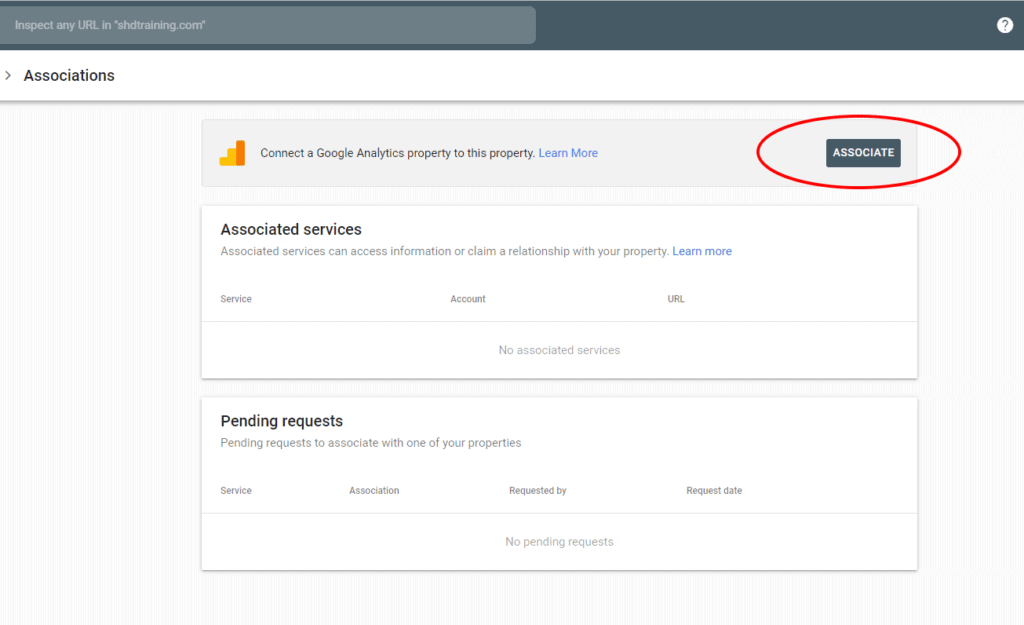The image size is (1024, 625).
Task: Click the orange Google Analytics bar icon
Action: coord(233,153)
